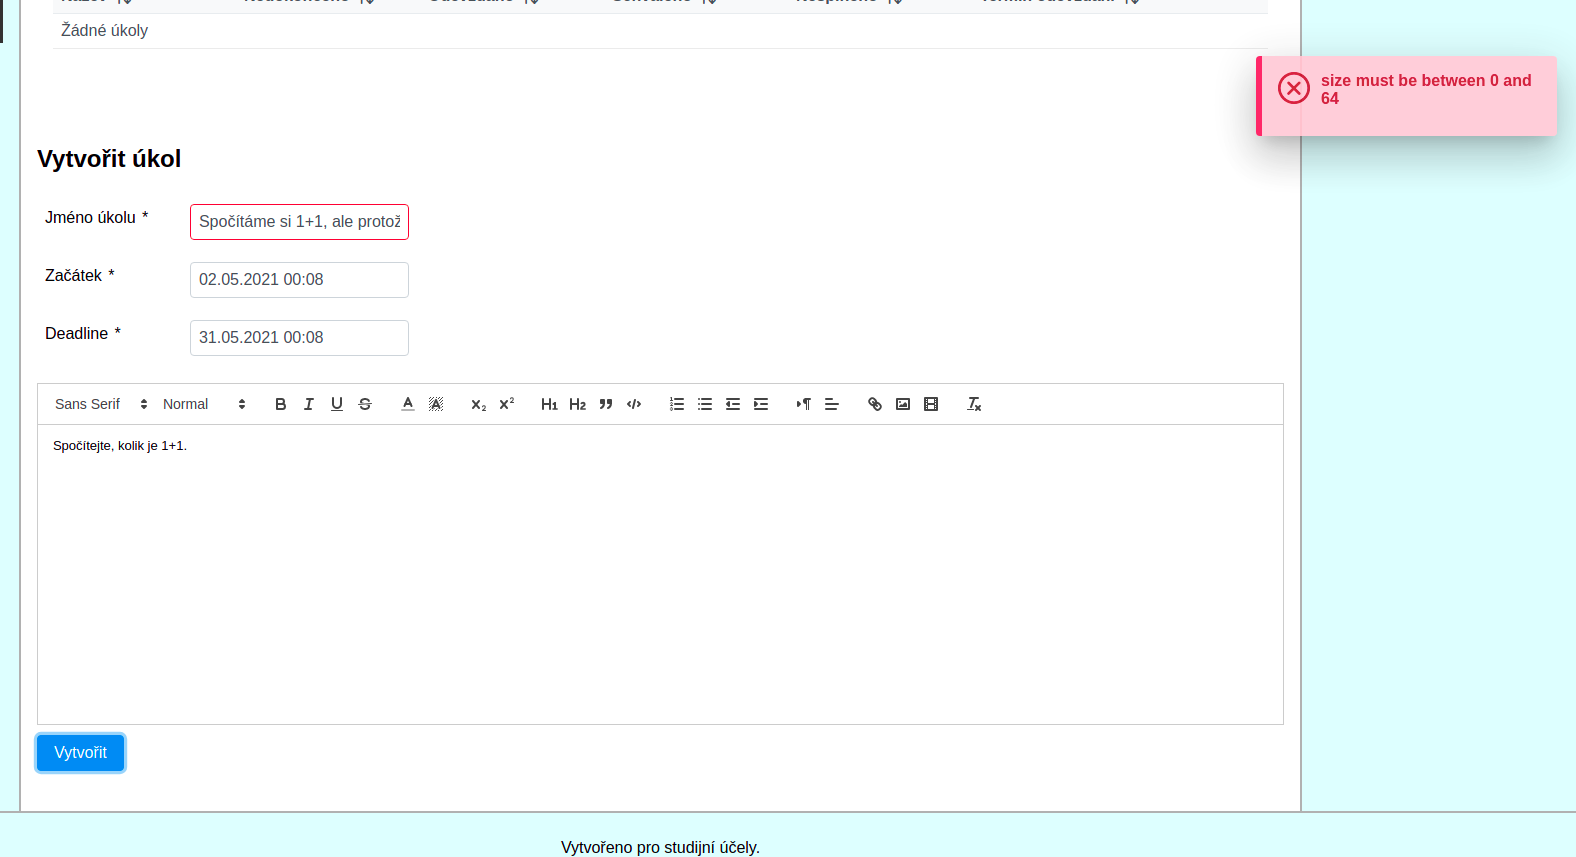Toggle italic formatting in the editor toolbar
Image resolution: width=1576 pixels, height=857 pixels.
tap(309, 404)
